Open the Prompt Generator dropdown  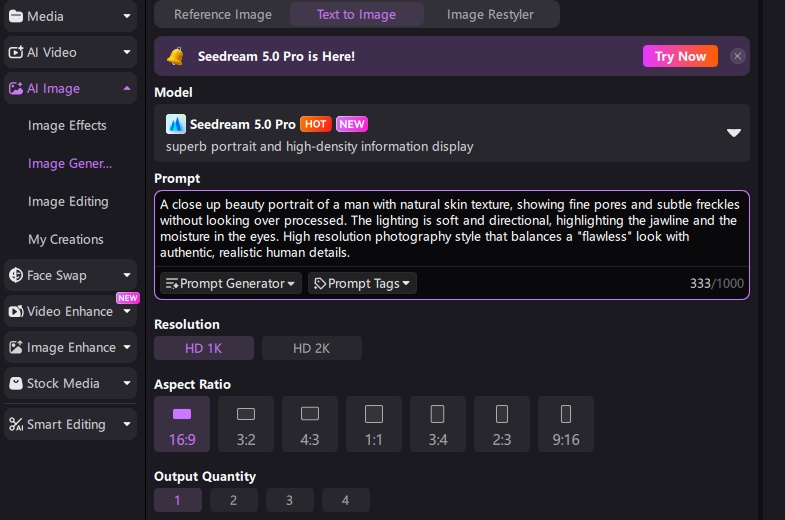(231, 283)
